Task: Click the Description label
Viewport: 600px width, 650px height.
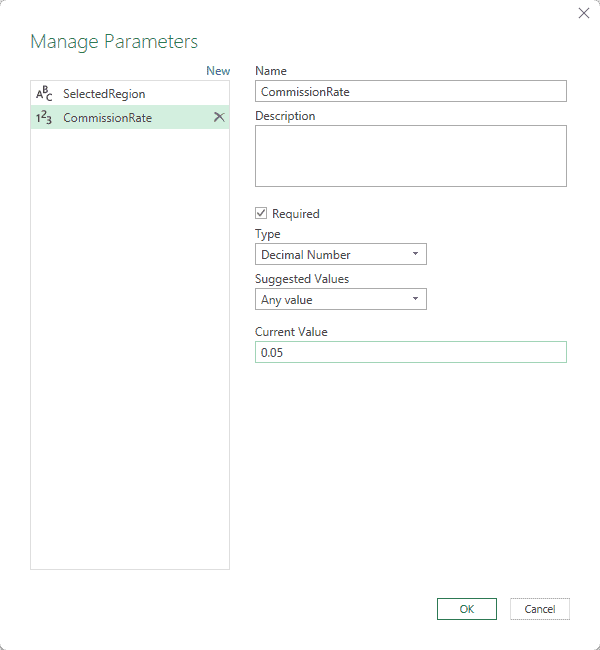Action: 285,116
